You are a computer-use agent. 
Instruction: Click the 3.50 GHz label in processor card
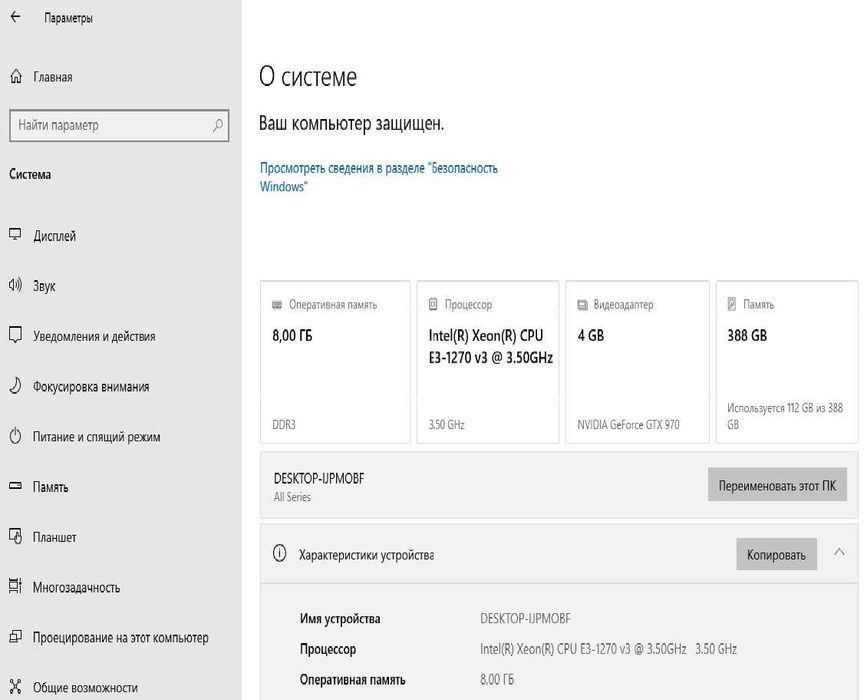[x=447, y=425]
